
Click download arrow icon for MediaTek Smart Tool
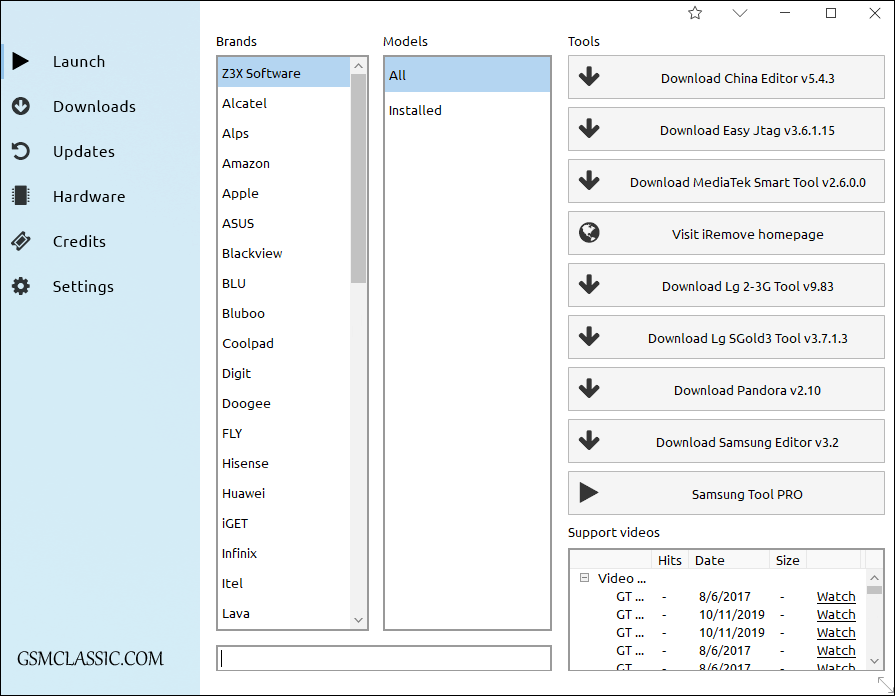tap(589, 180)
